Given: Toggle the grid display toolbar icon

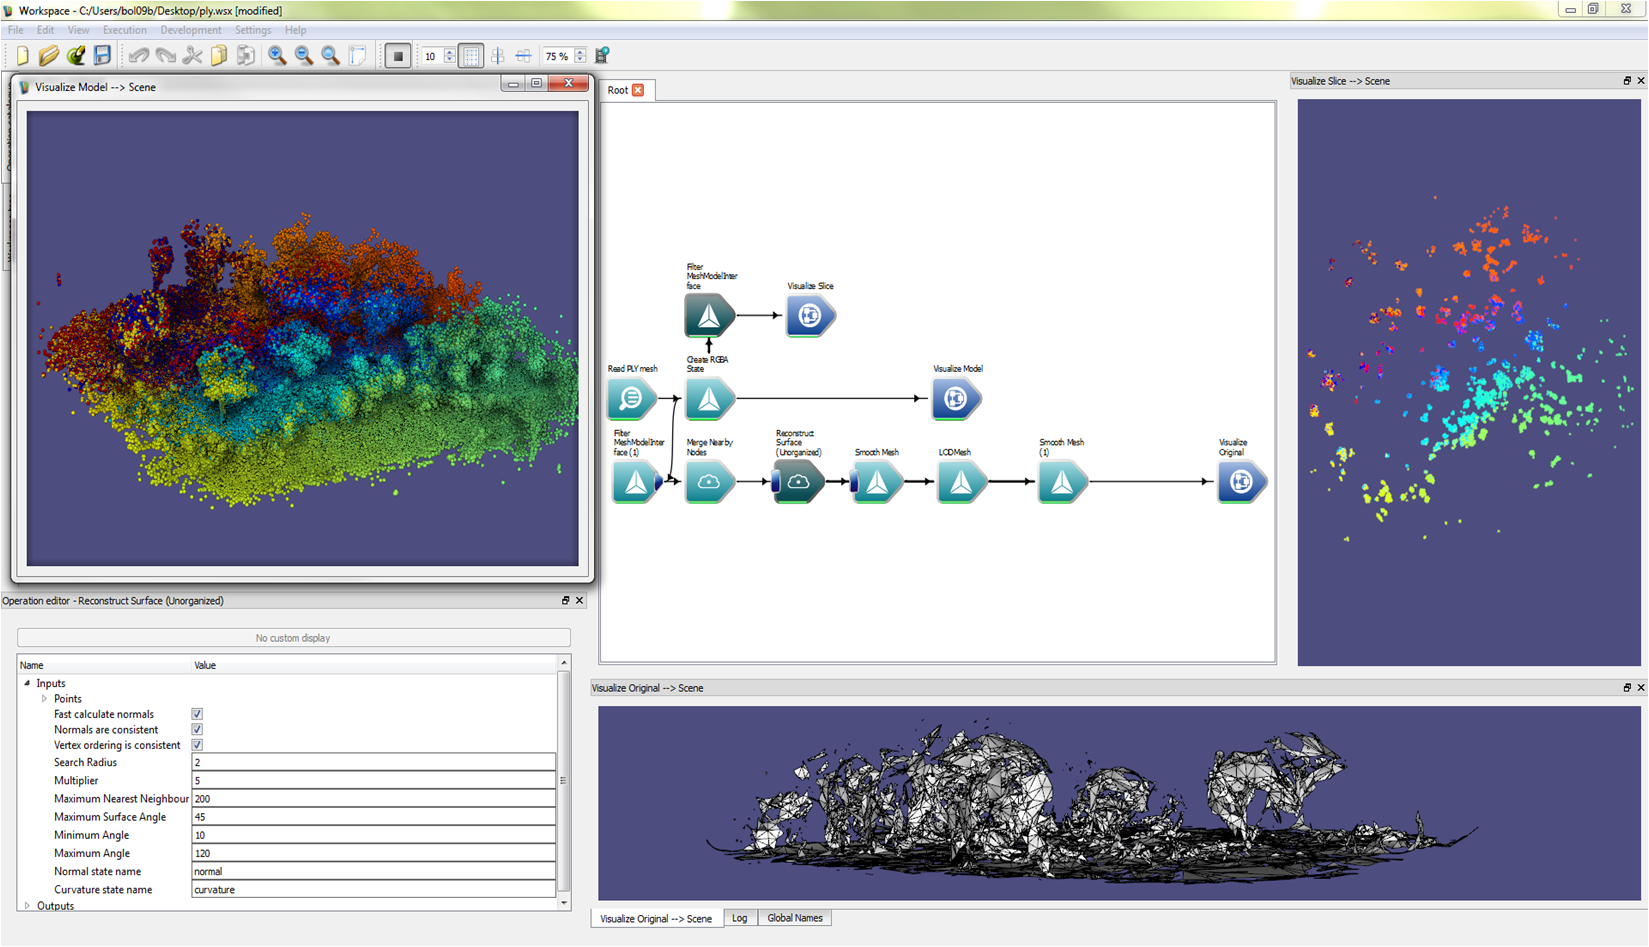Looking at the screenshot, I should pyautogui.click(x=471, y=56).
